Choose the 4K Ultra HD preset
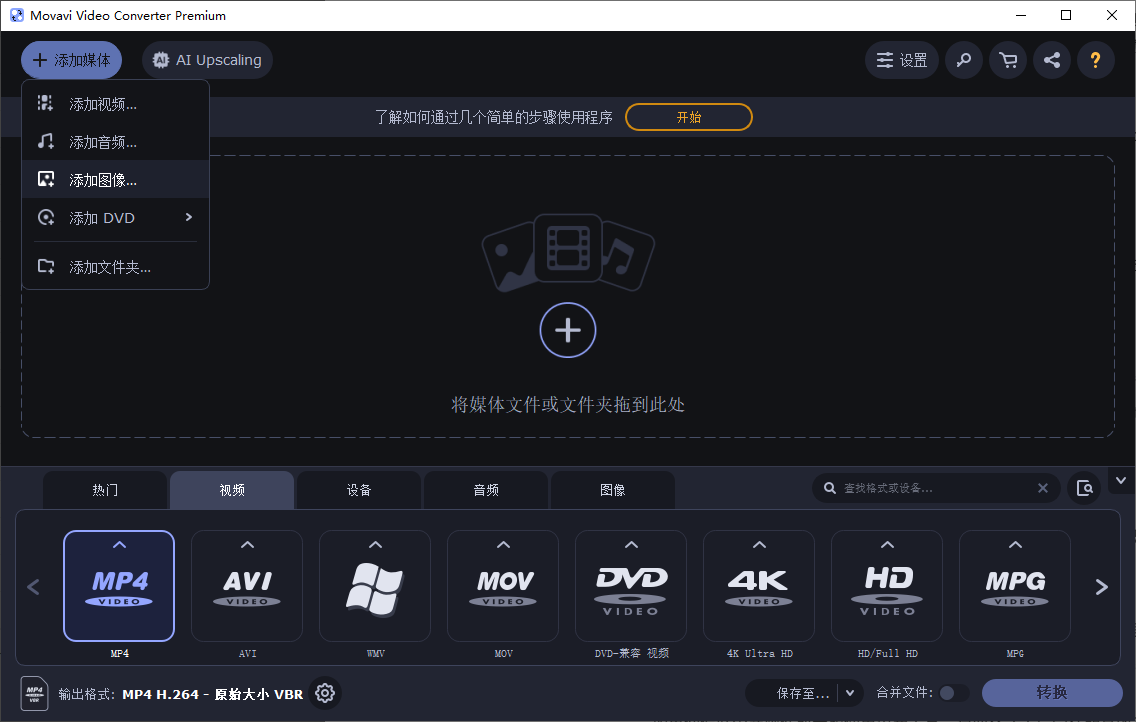This screenshot has width=1136, height=722. point(759,586)
